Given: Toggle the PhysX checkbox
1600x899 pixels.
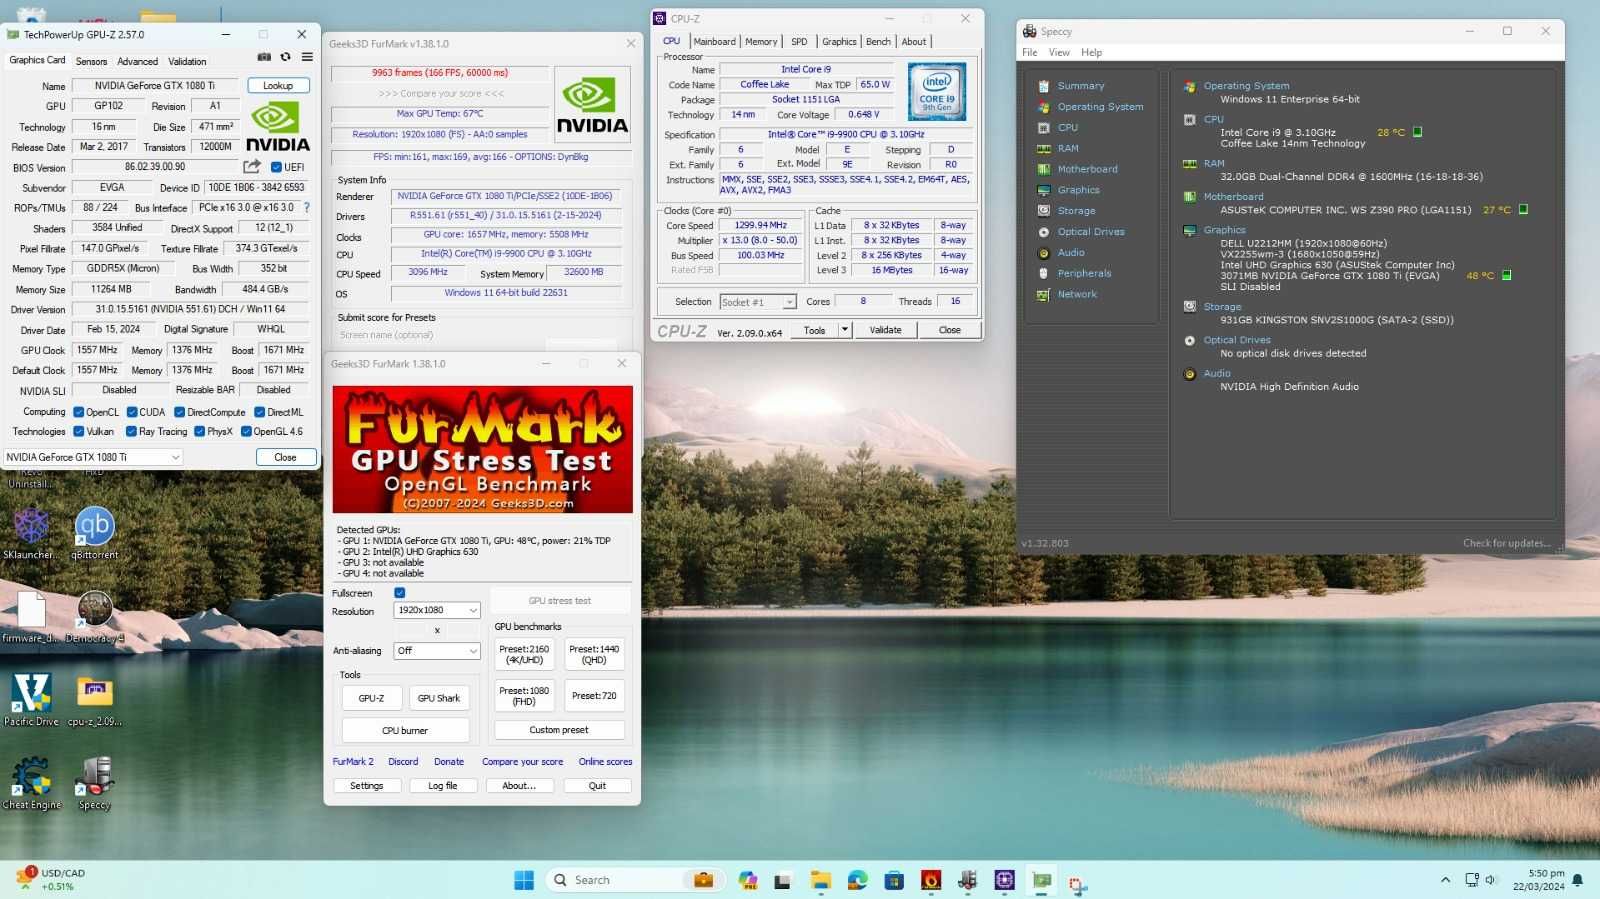Looking at the screenshot, I should 200,432.
